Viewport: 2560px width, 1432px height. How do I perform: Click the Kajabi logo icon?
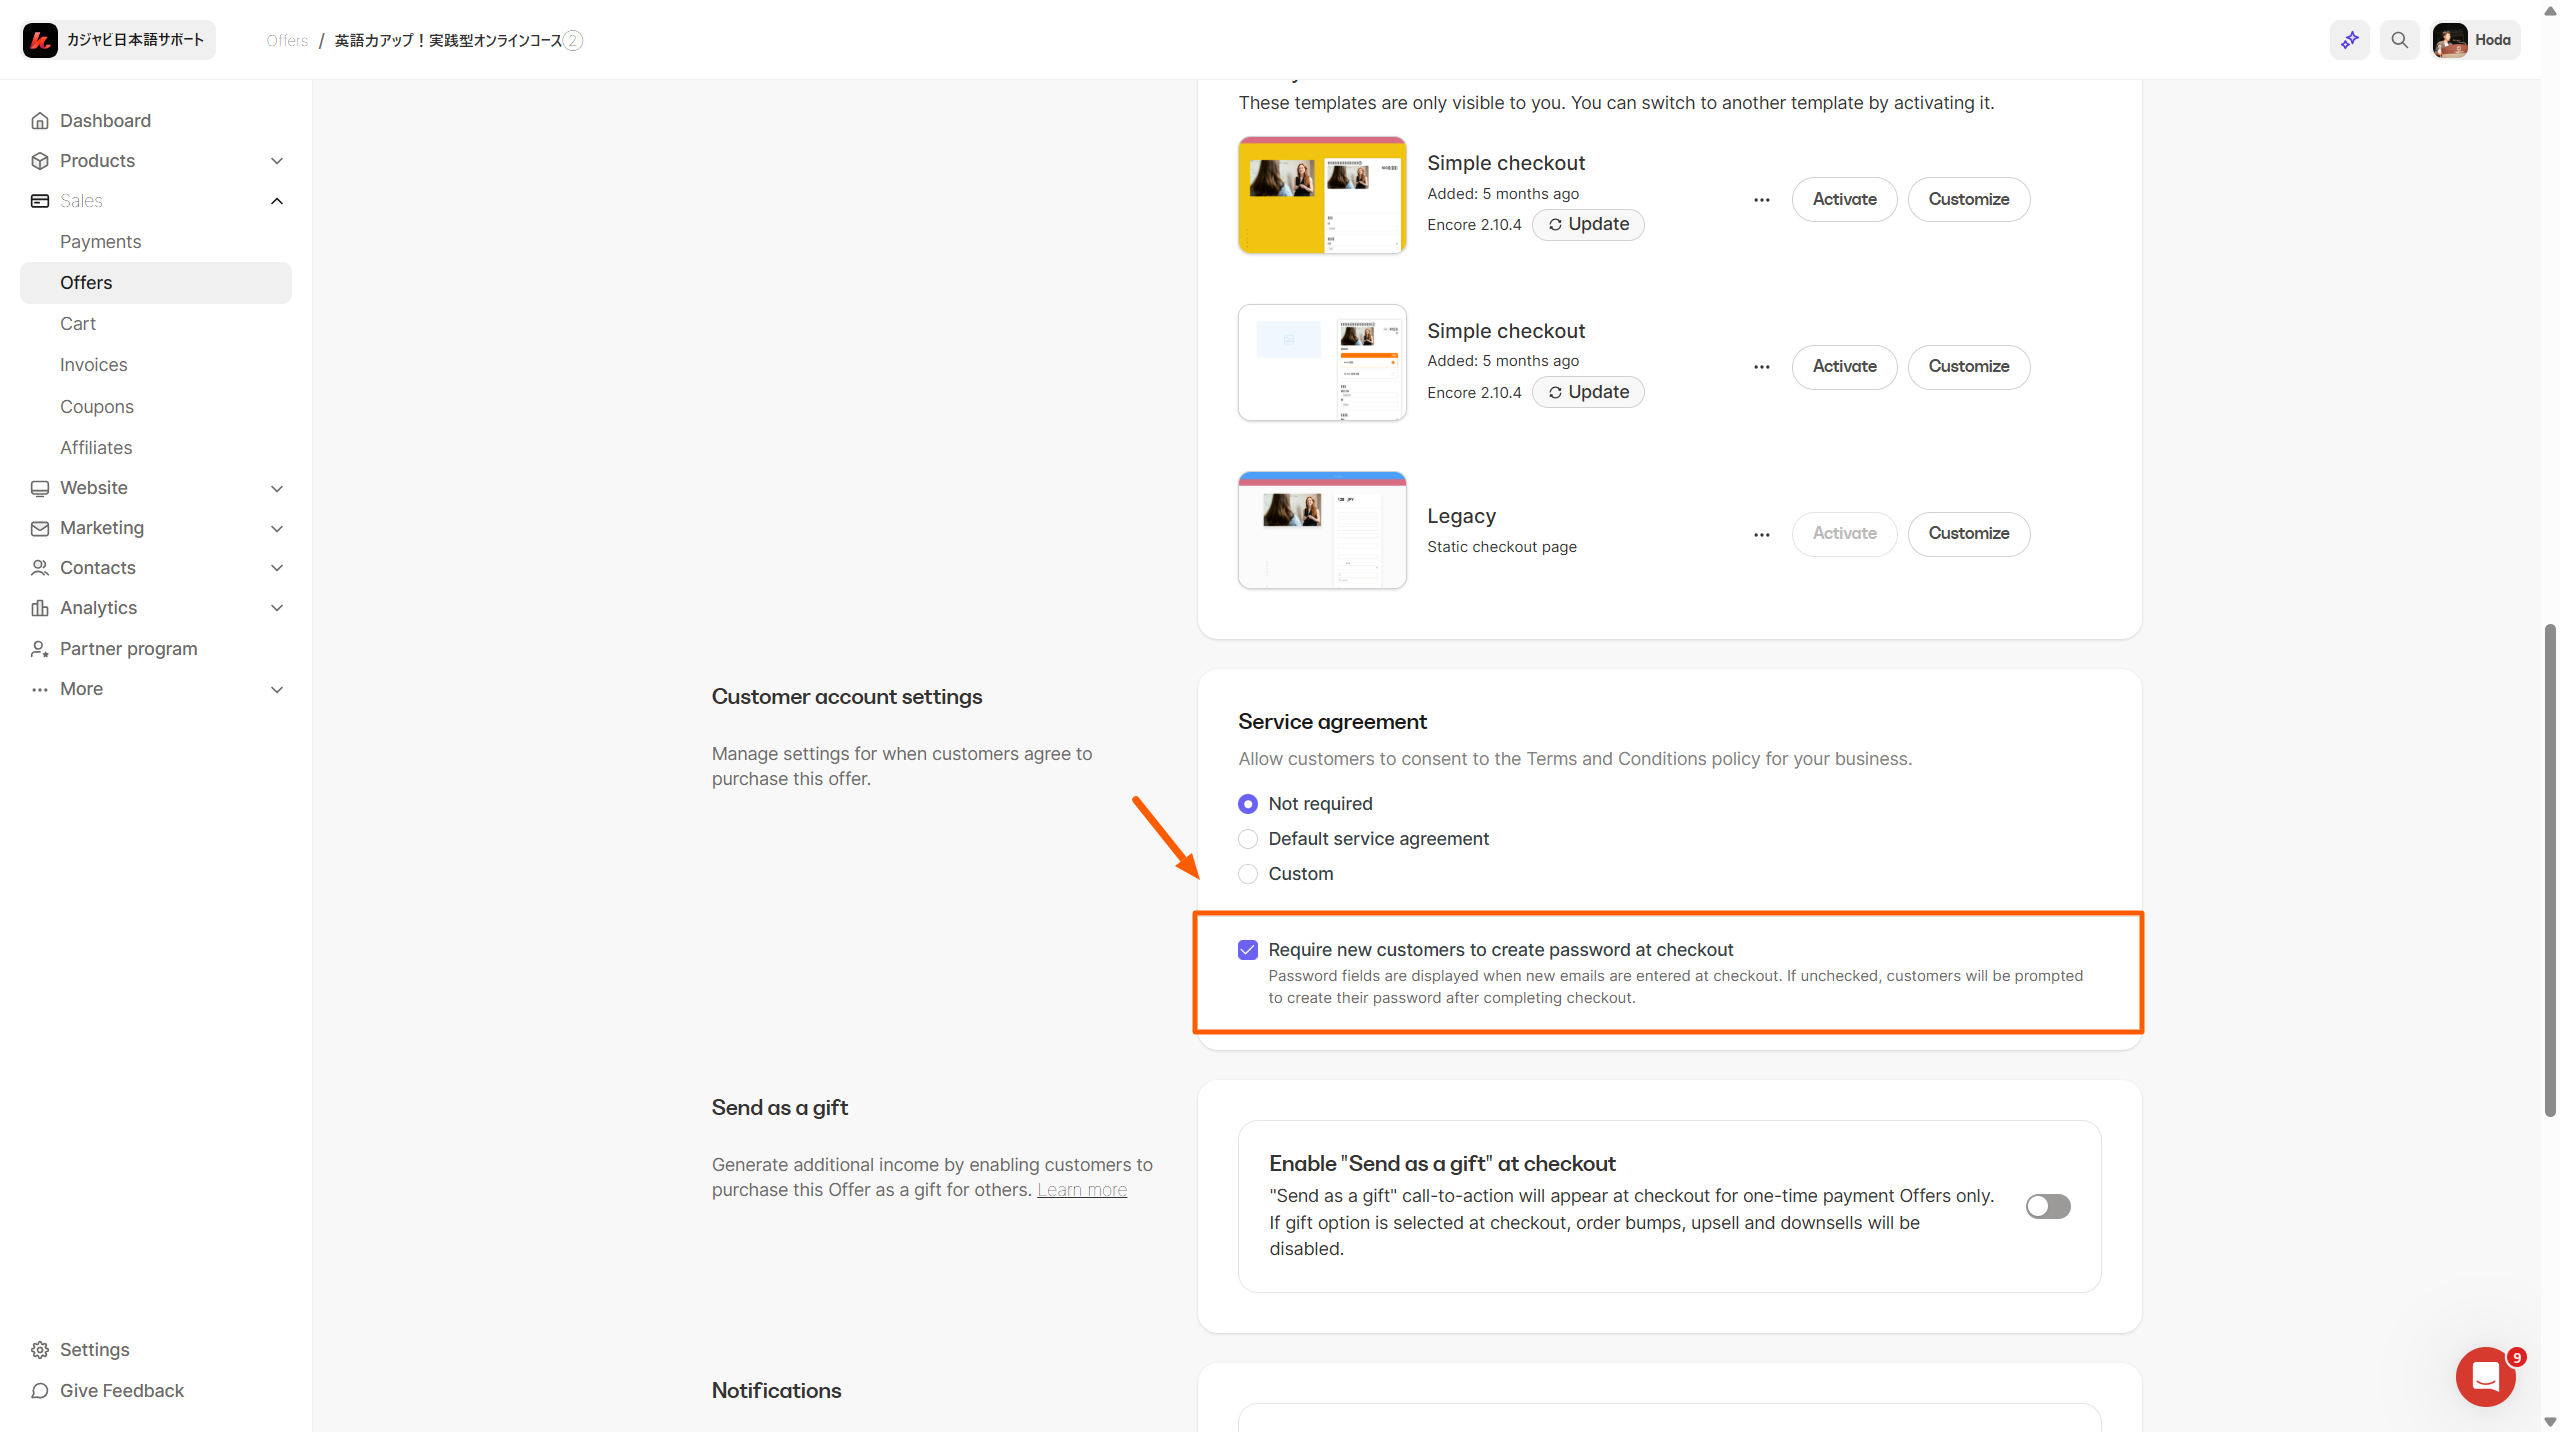pos(40,40)
